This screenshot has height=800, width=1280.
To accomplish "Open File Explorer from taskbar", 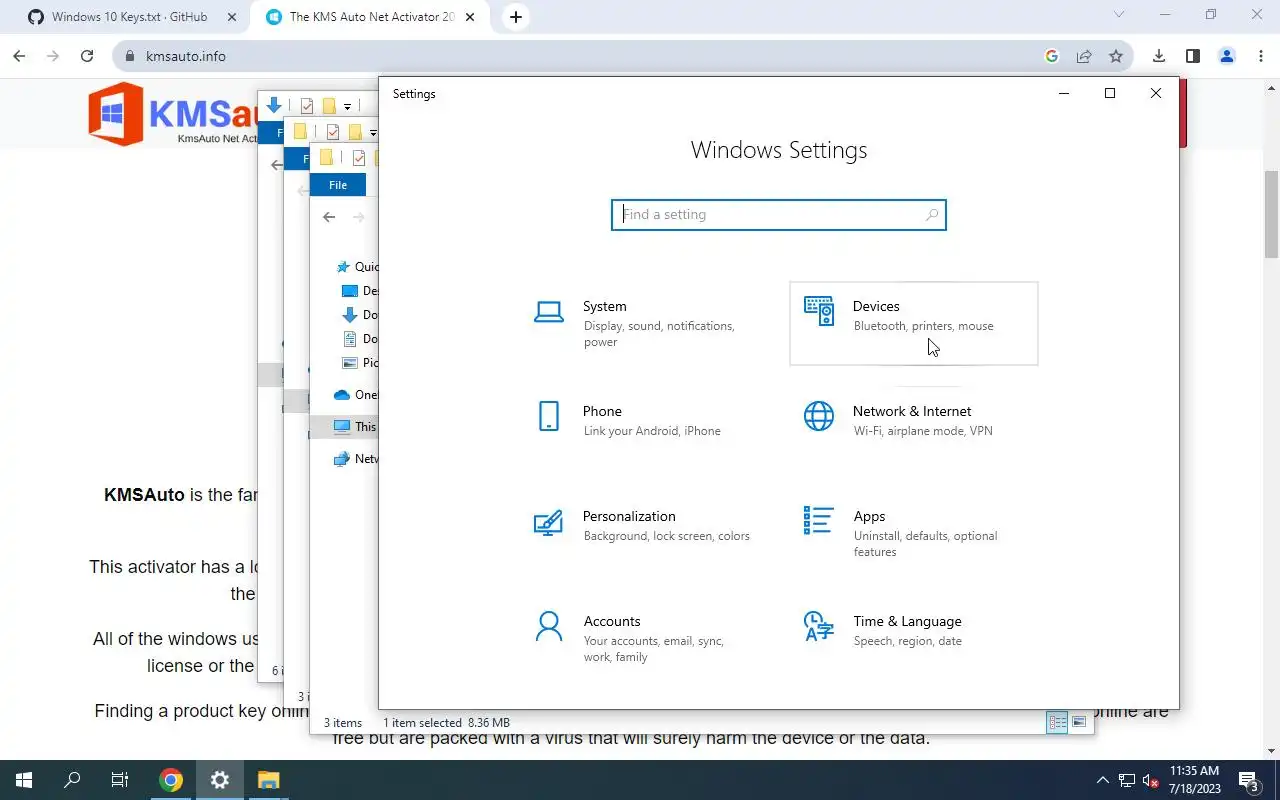I will pos(268,780).
